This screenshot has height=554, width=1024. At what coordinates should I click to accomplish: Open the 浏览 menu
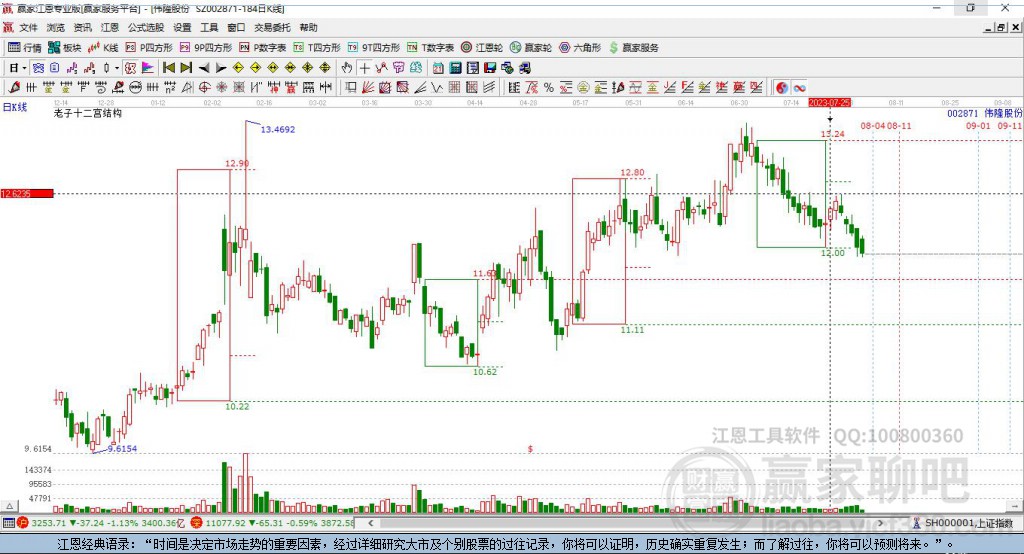[56, 27]
